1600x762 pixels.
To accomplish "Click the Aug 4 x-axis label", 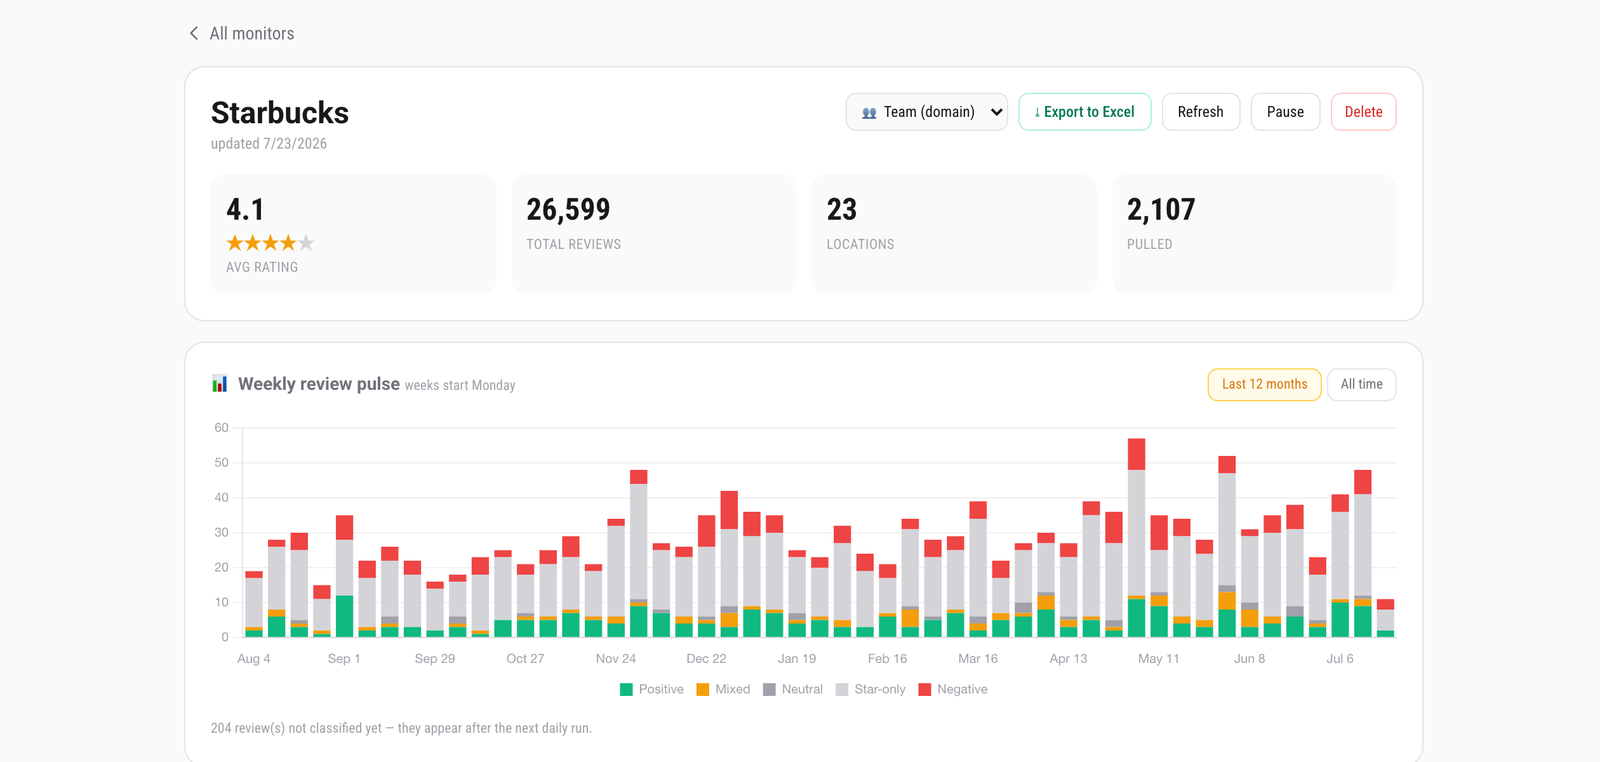I will click(254, 658).
